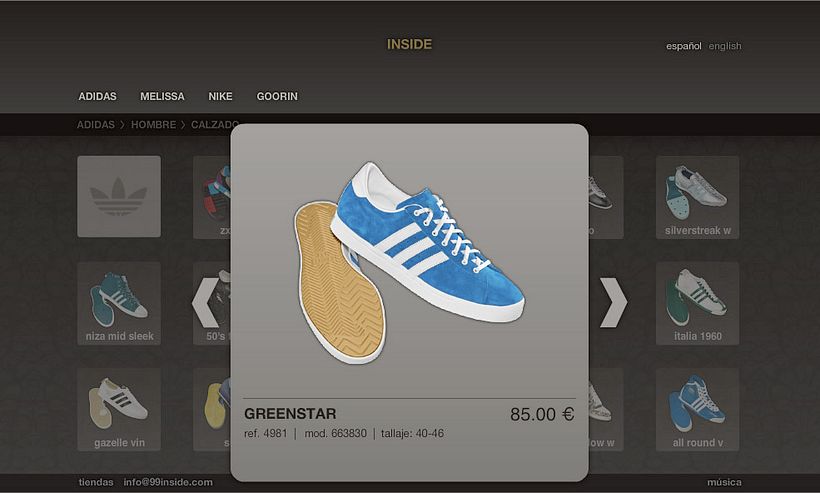820x493 pixels.
Task: Click the tiendas footer link
Action: (96, 482)
